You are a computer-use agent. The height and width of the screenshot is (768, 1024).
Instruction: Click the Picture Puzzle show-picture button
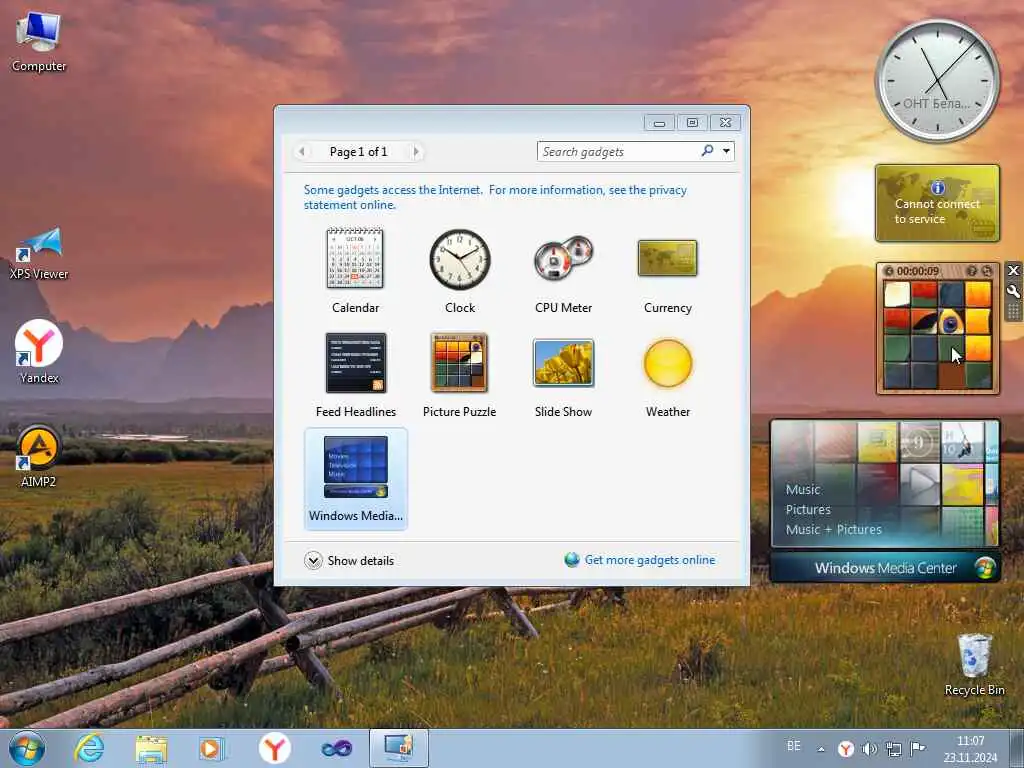click(972, 271)
